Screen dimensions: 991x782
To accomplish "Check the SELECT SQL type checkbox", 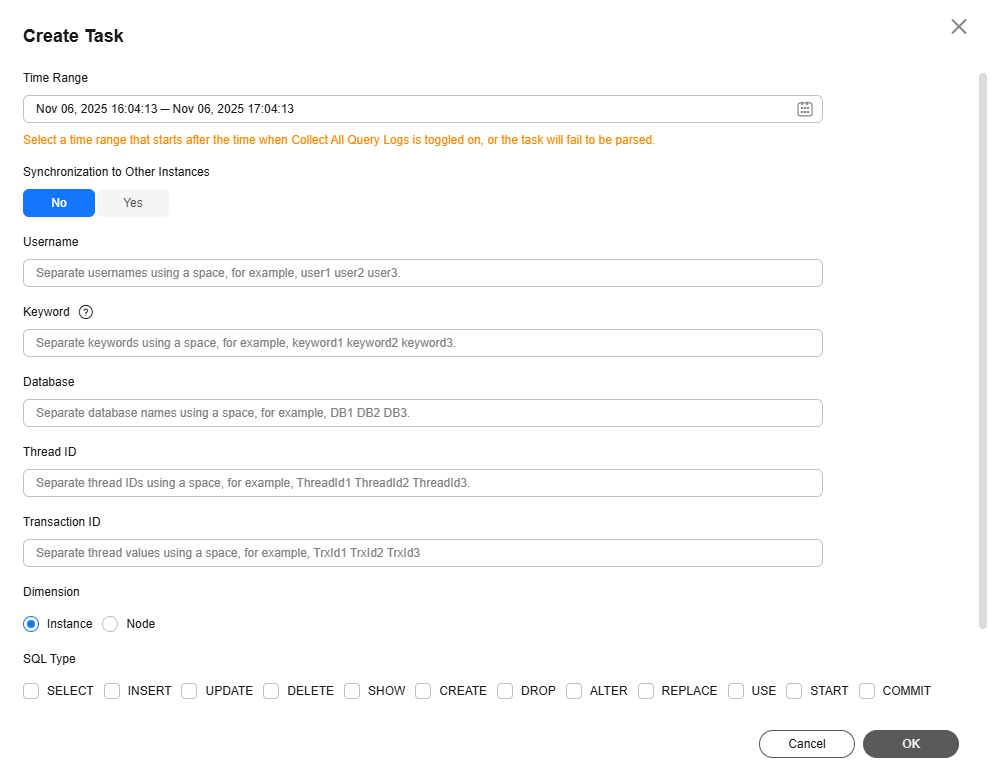I will (31, 691).
